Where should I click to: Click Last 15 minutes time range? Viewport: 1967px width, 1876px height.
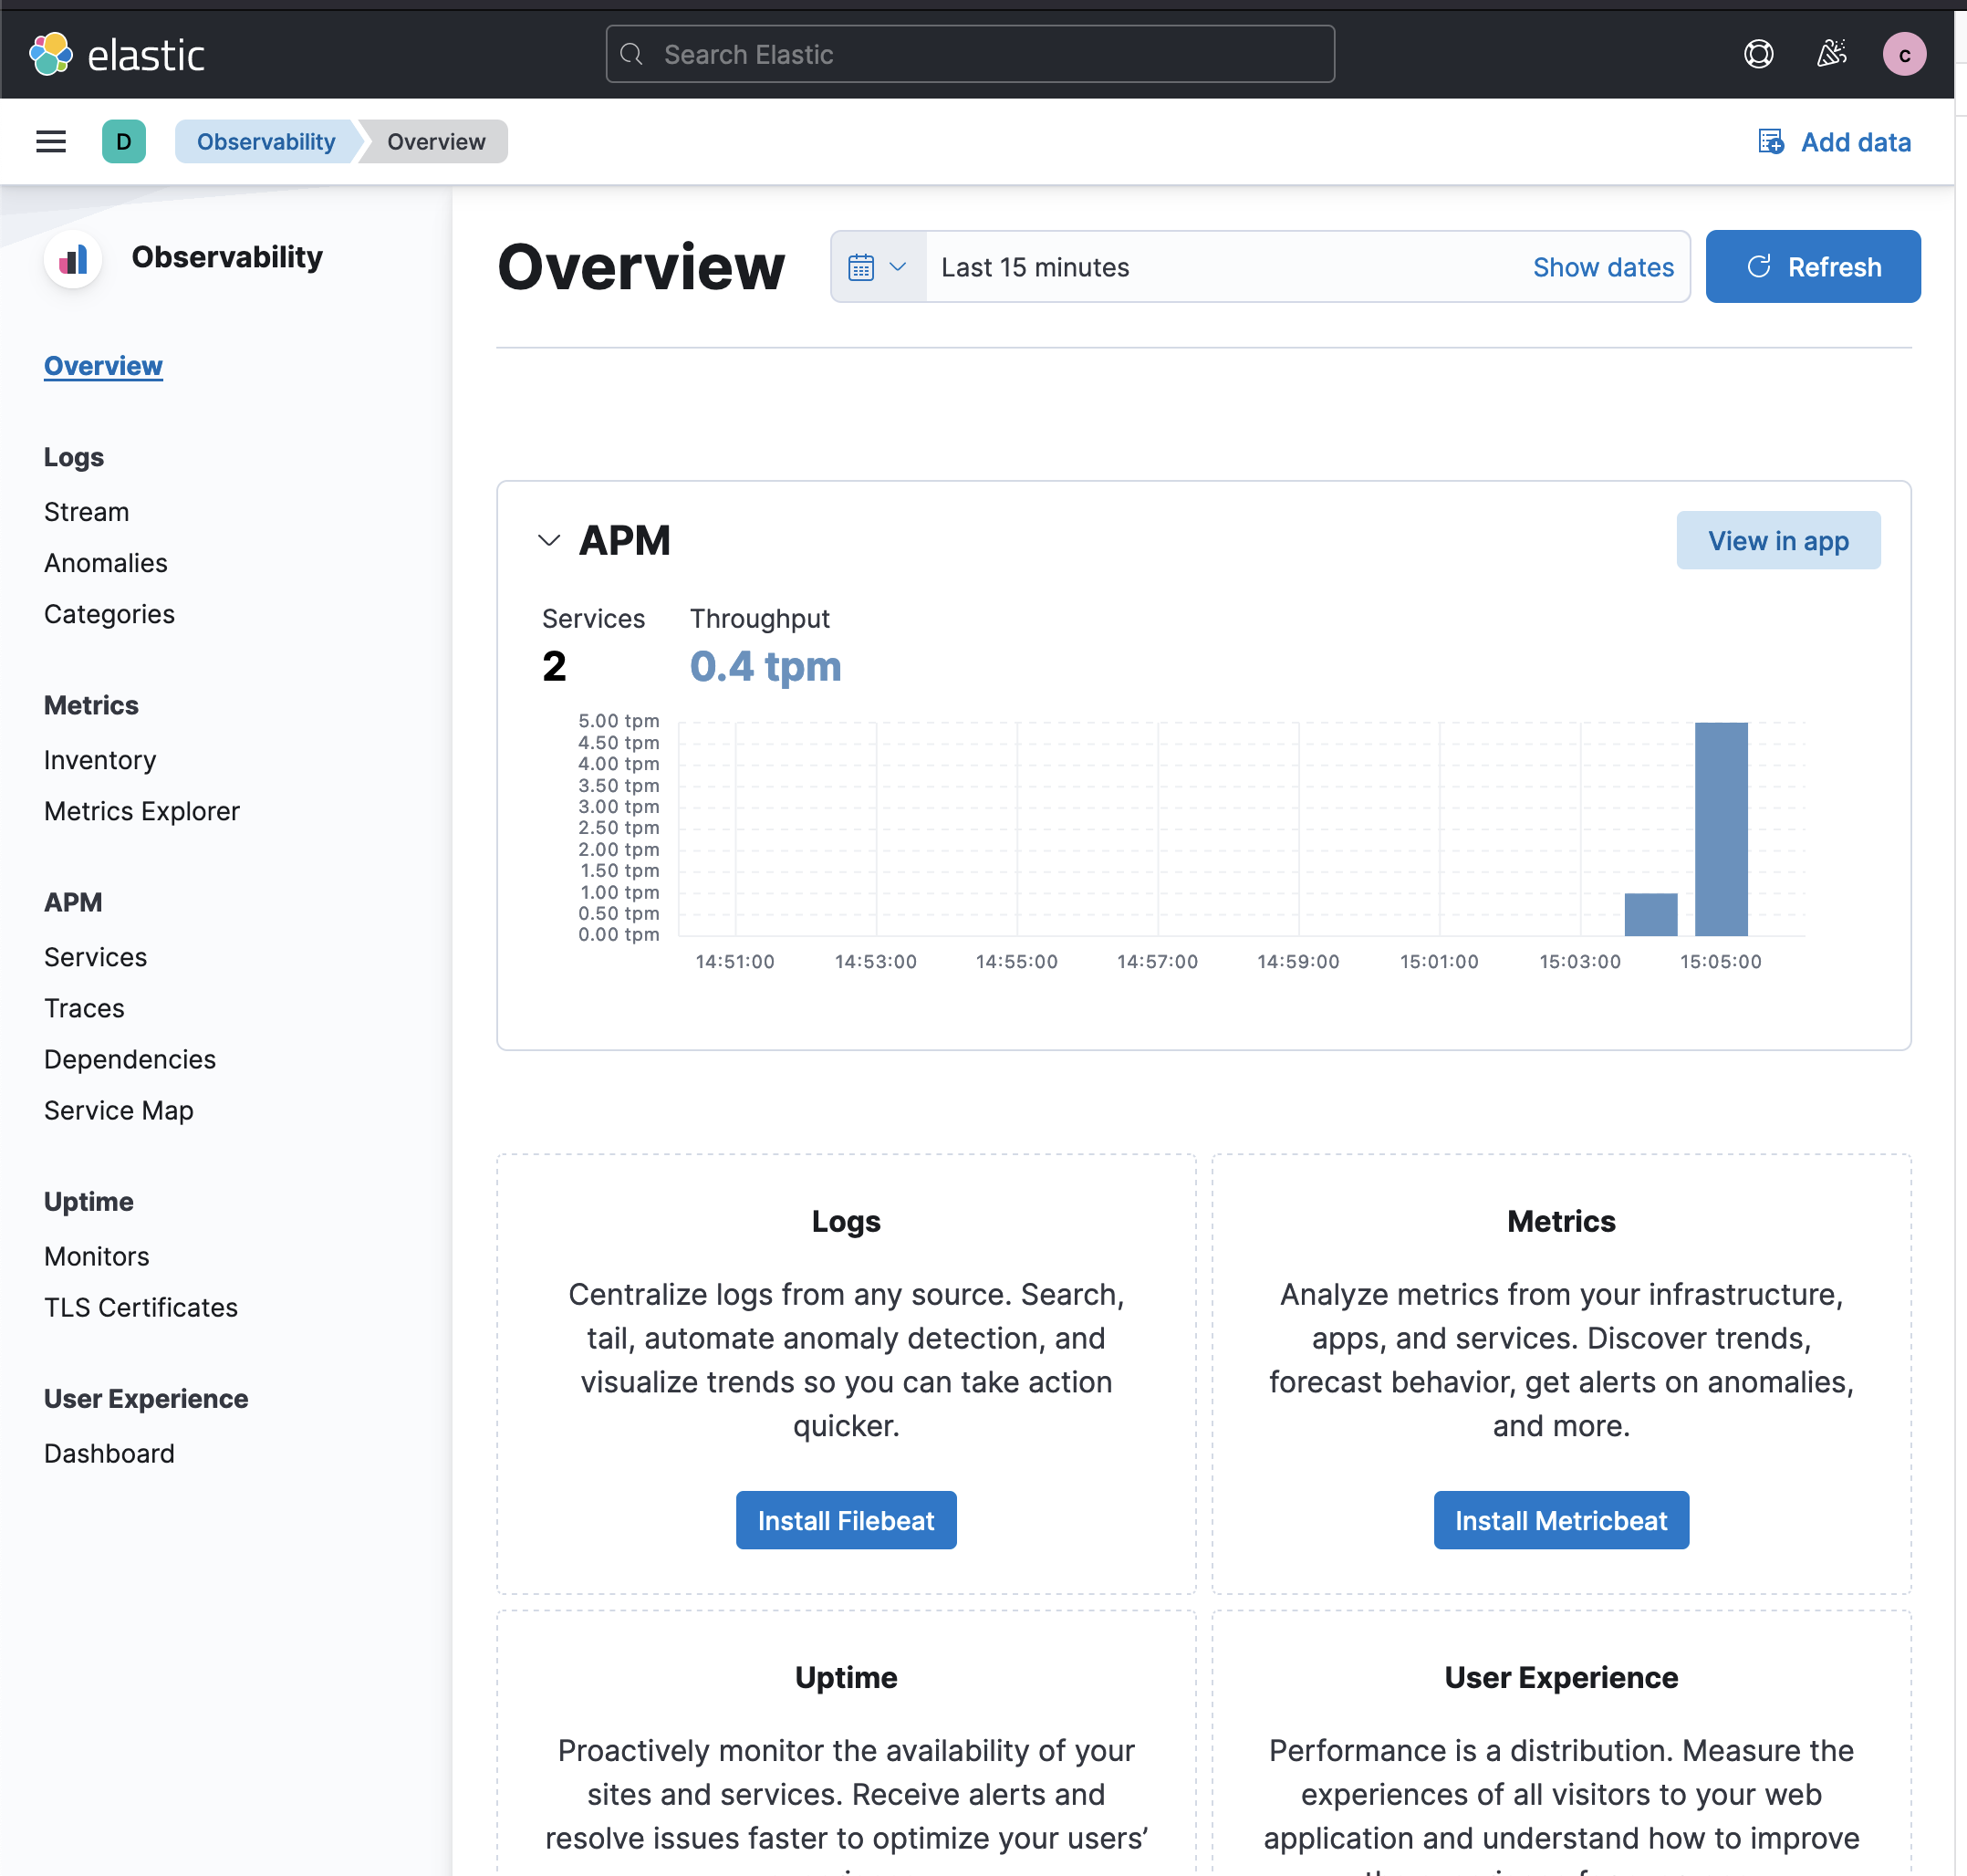(x=1035, y=267)
